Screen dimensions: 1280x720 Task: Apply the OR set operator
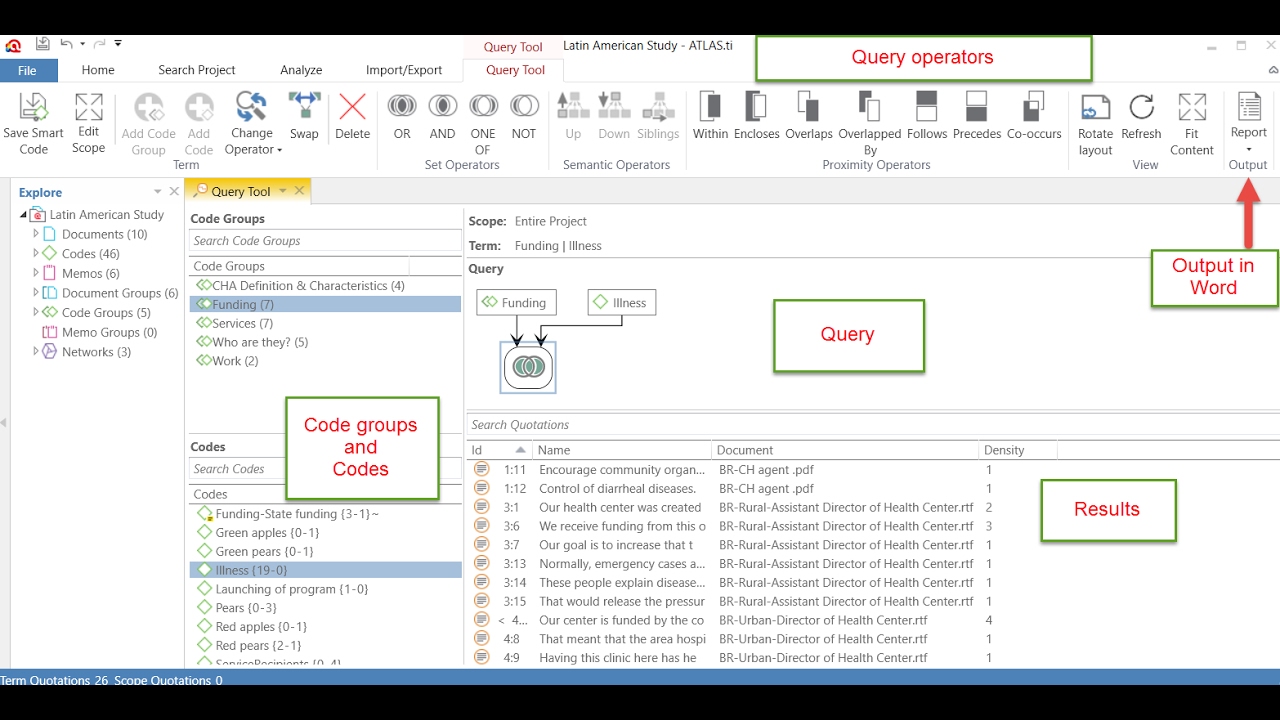pos(402,116)
